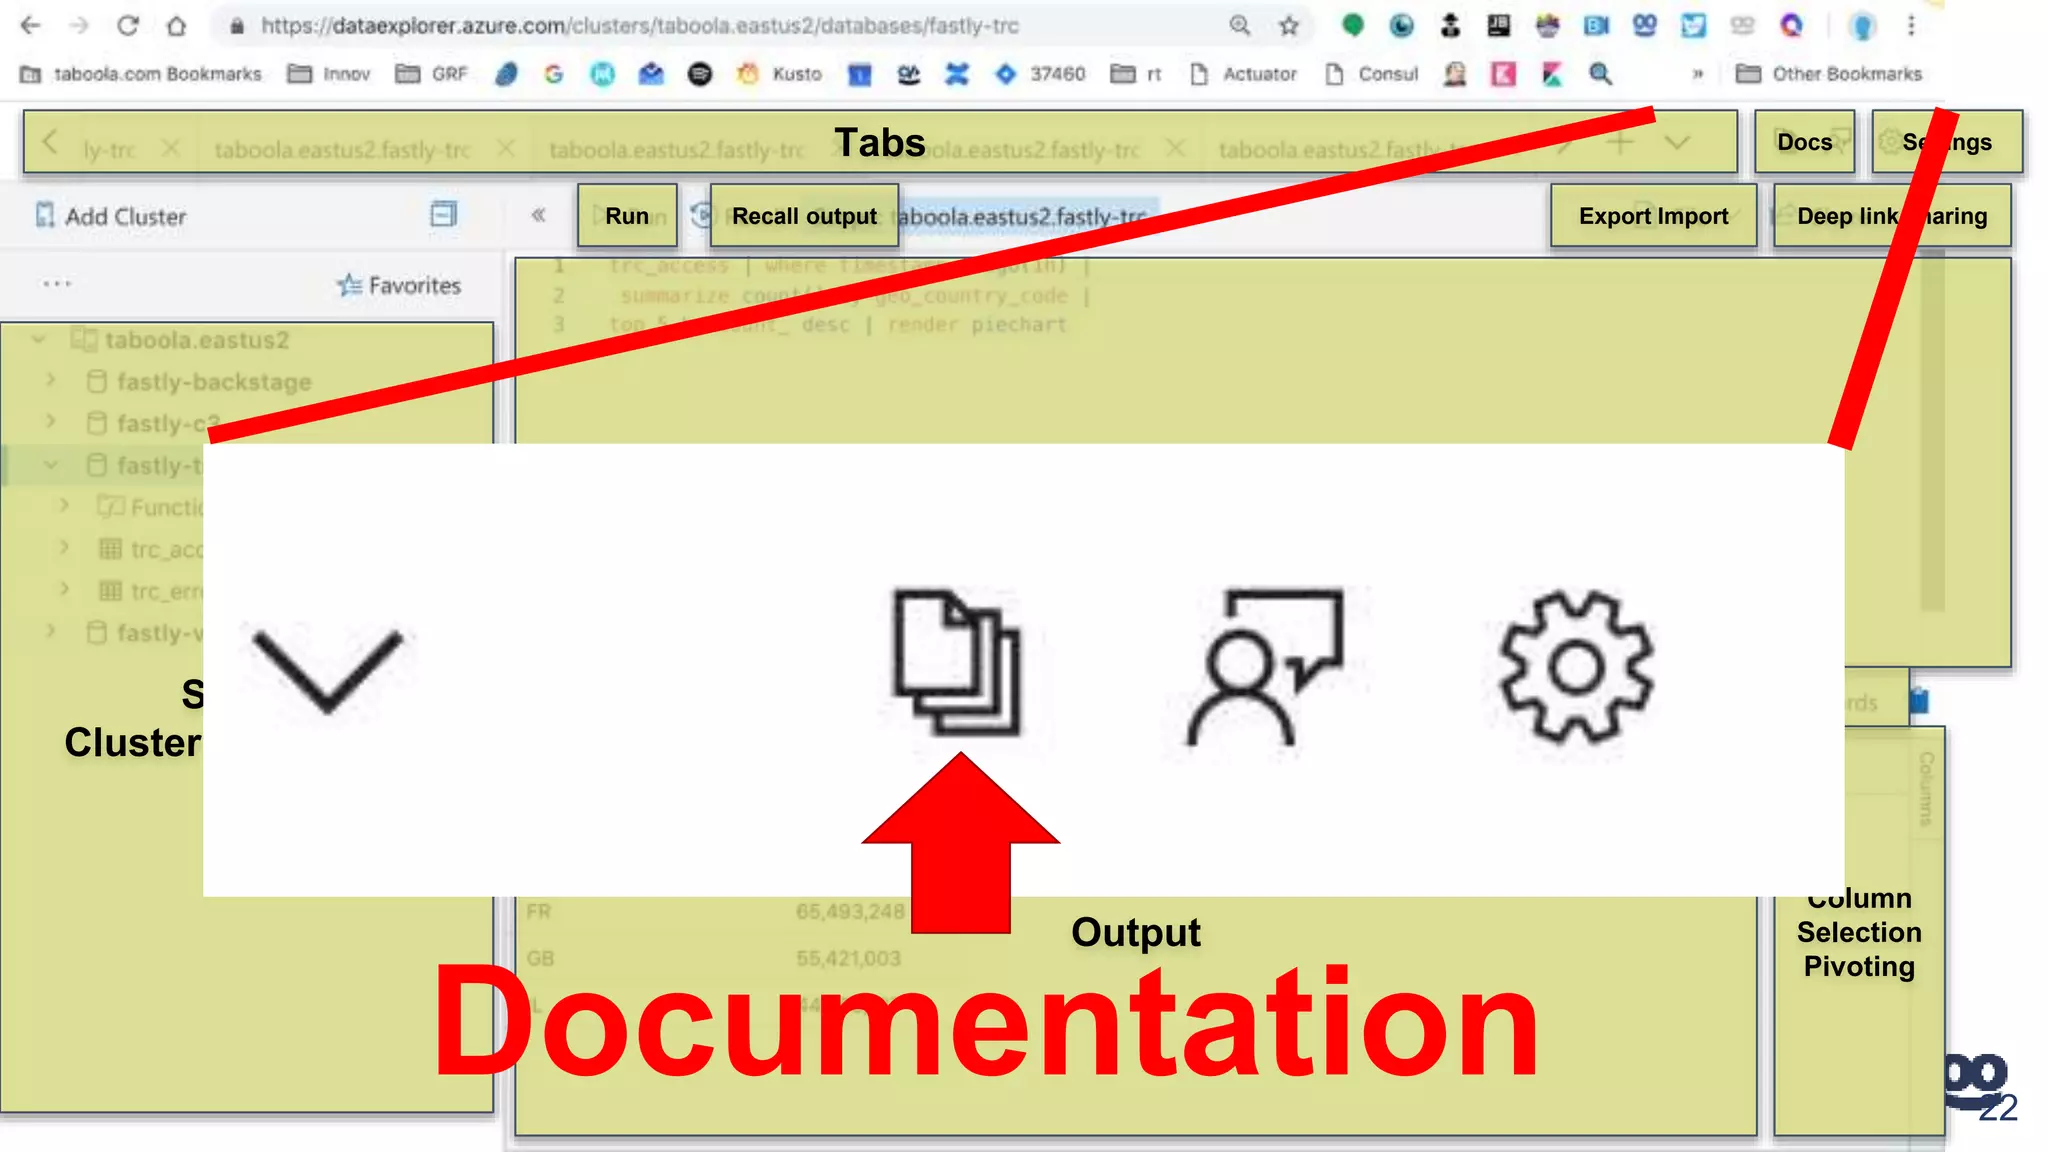Run the current query
This screenshot has width=2048, height=1152.
(x=627, y=216)
